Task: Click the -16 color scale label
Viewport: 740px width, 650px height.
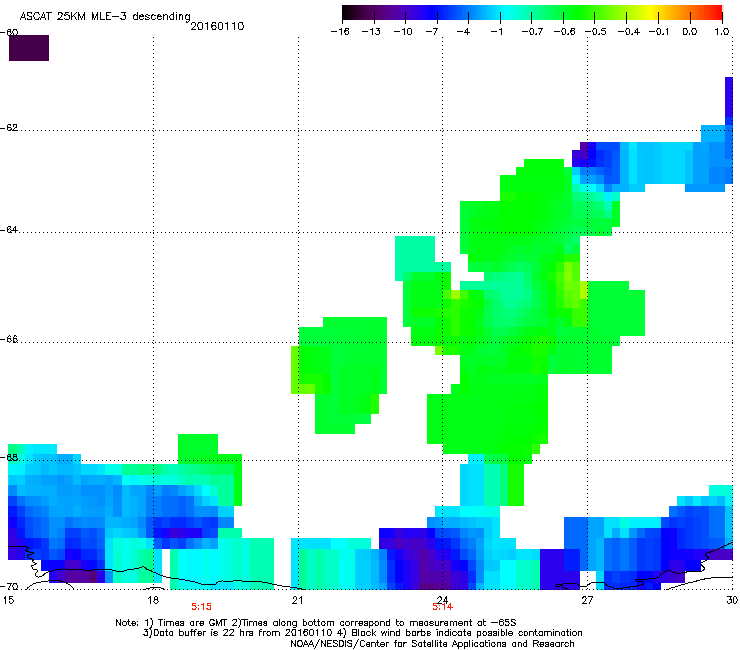Action: pos(340,32)
